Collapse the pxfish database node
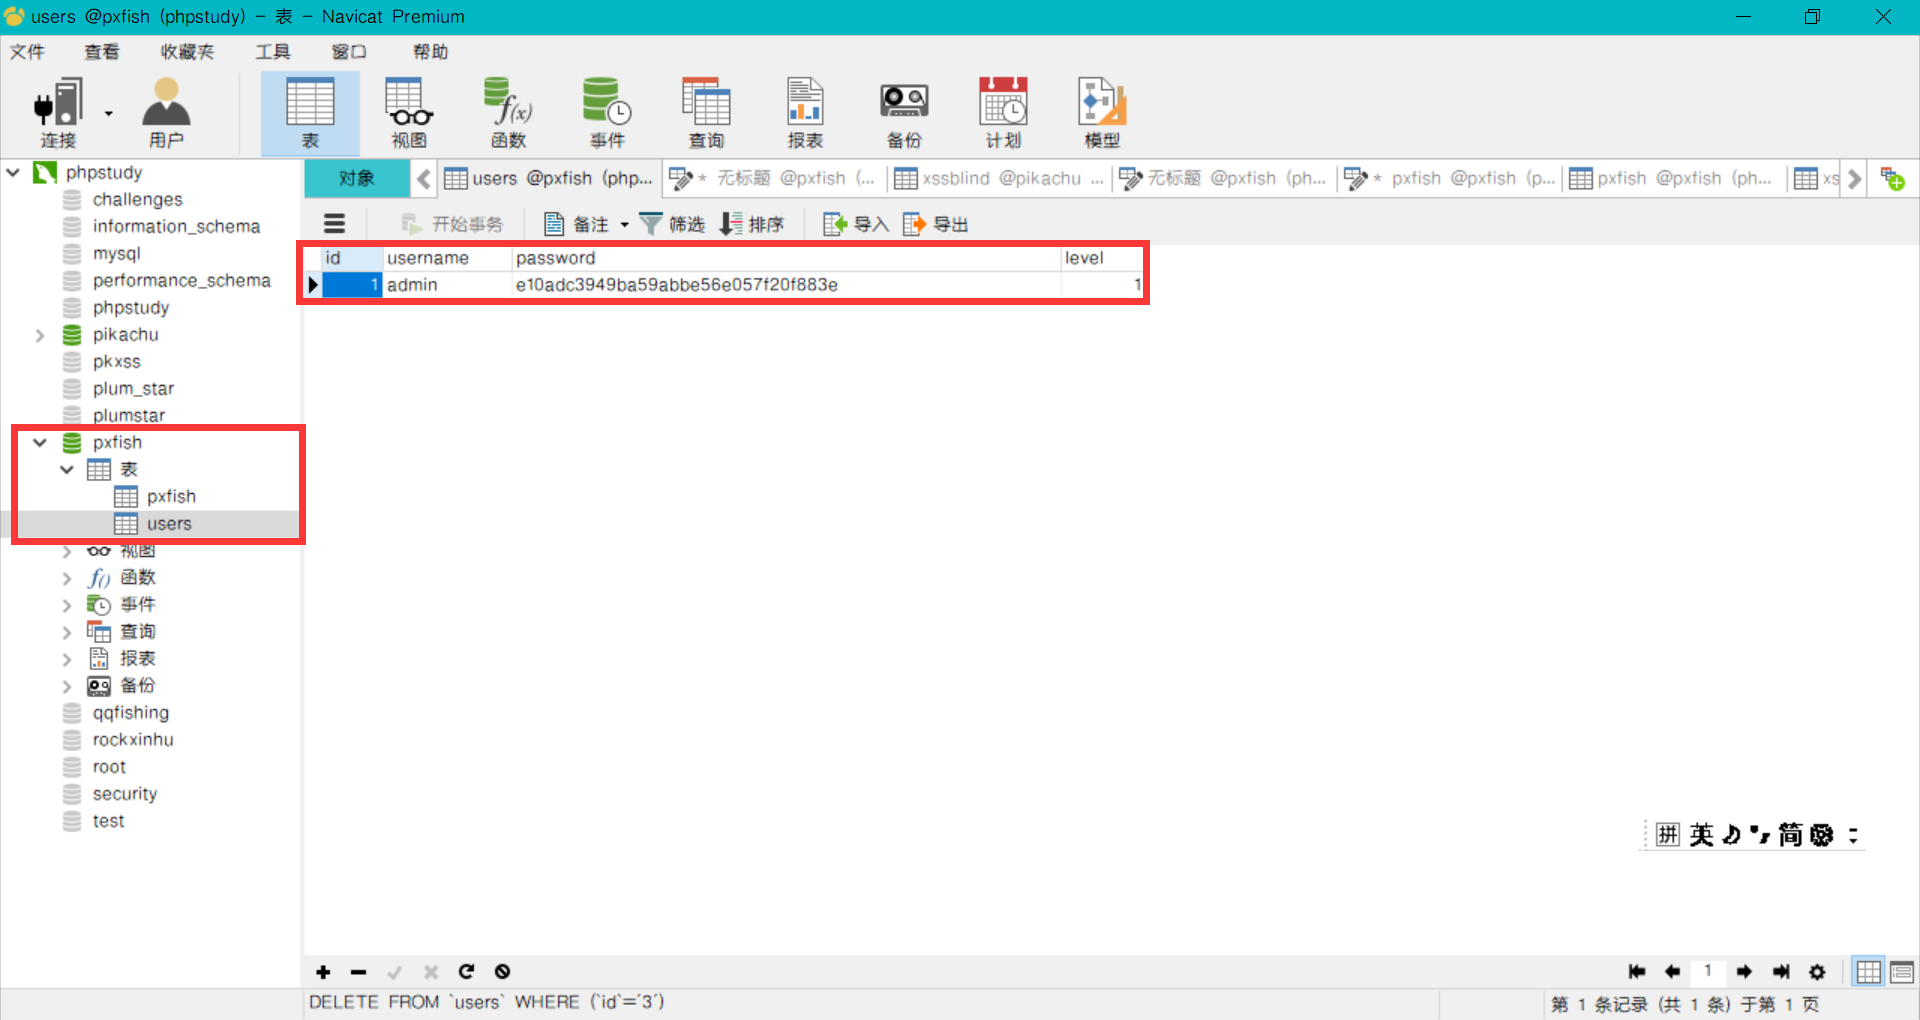Screen dimensions: 1920x1020 pyautogui.click(x=40, y=442)
